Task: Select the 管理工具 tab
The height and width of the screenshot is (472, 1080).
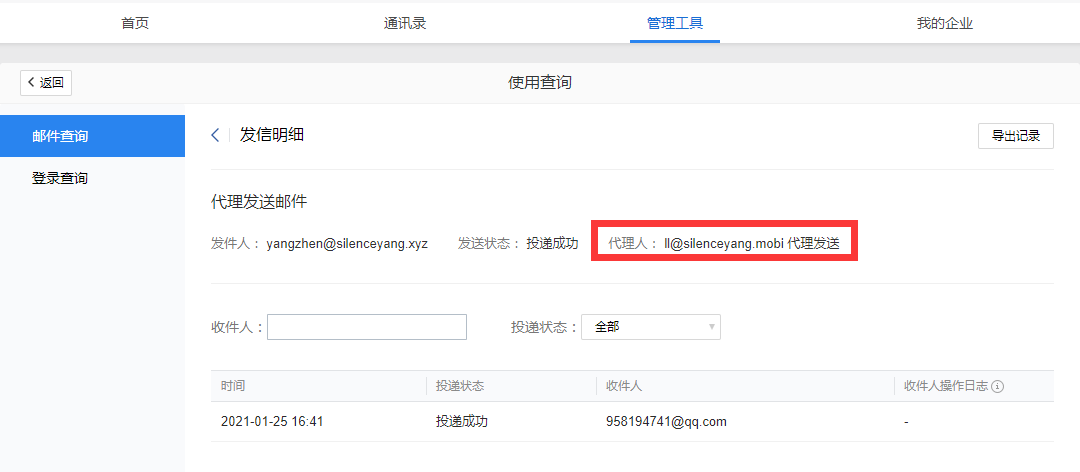Action: 675,23
